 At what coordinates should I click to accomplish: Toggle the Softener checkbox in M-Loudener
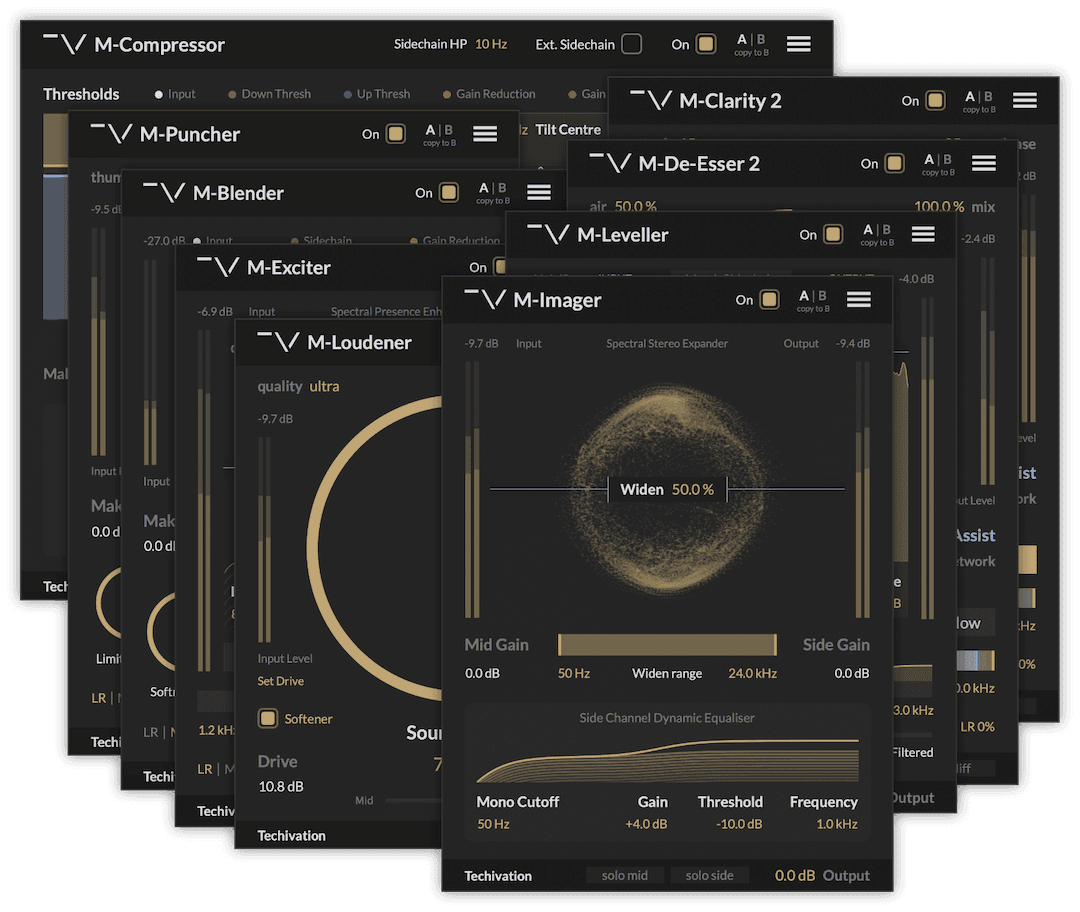point(267,718)
